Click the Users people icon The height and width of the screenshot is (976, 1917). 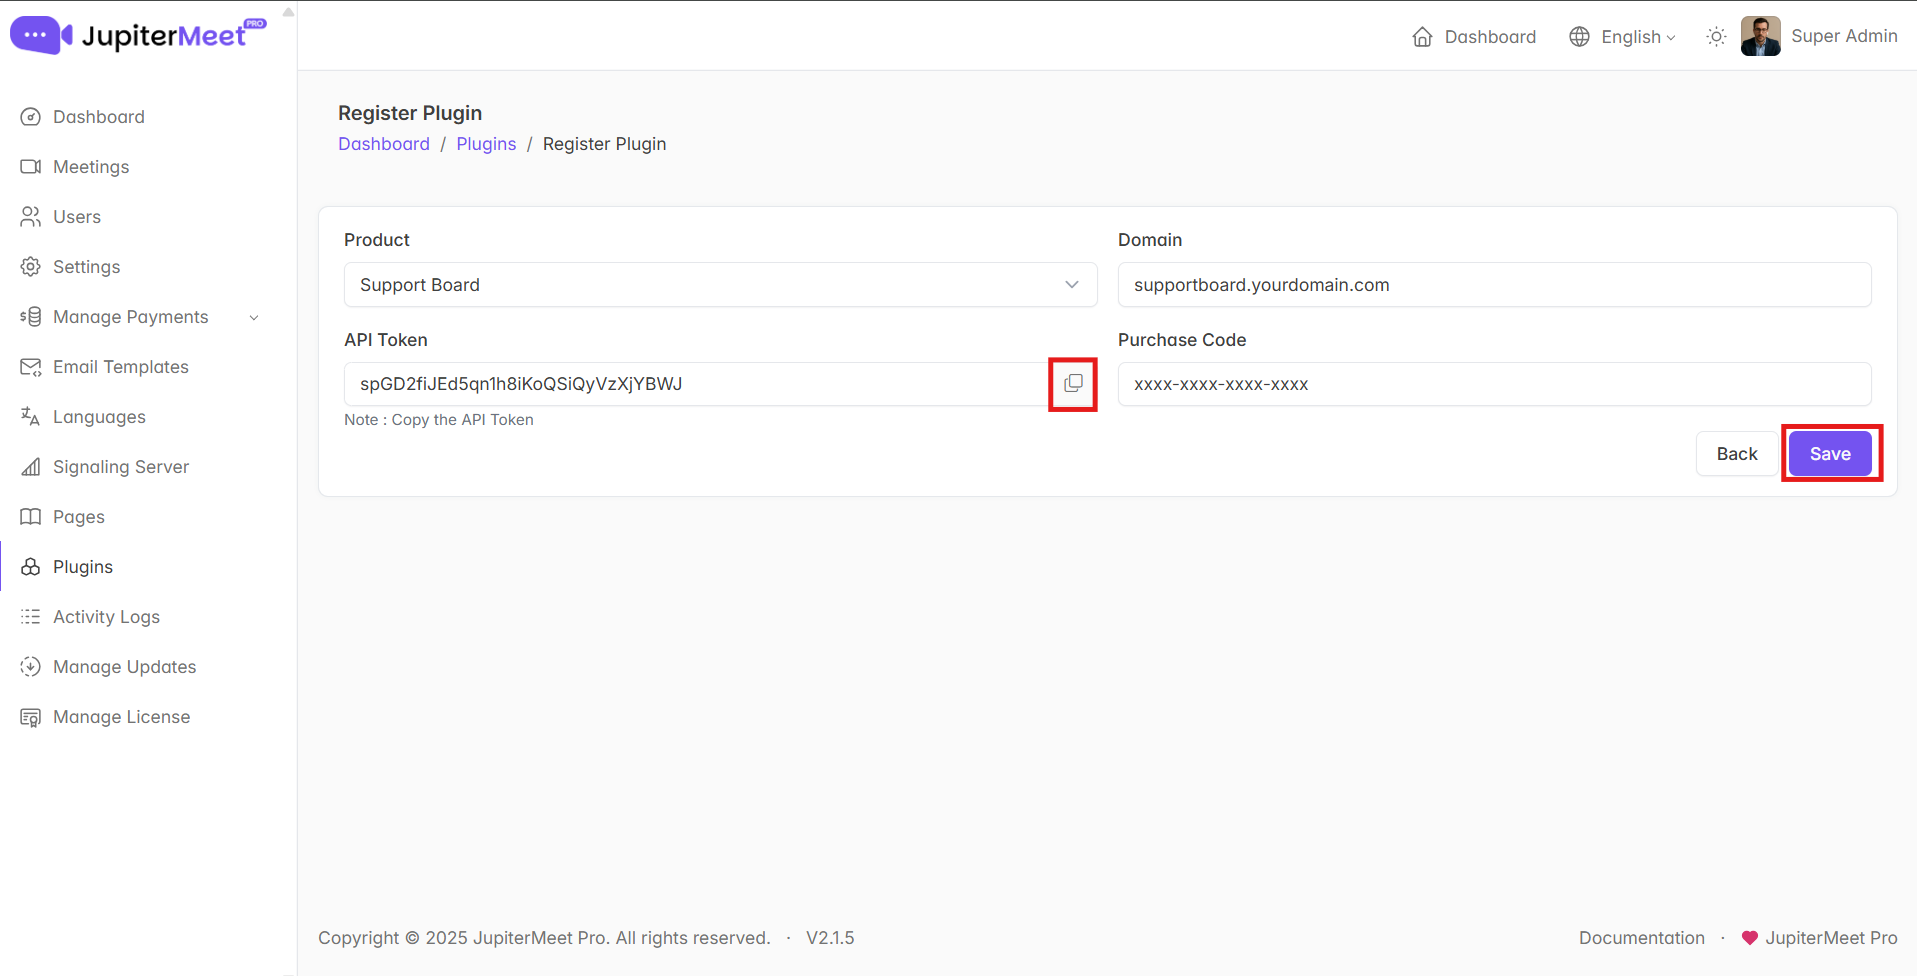coord(31,217)
